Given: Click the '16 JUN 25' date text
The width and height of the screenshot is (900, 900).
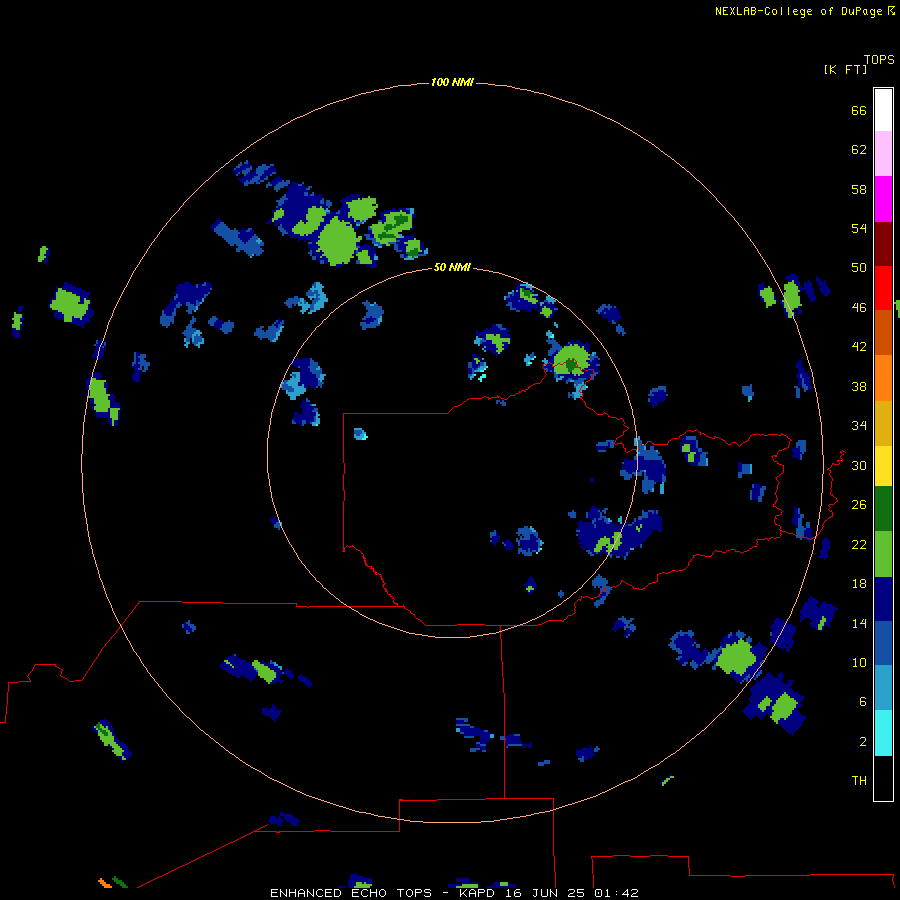Looking at the screenshot, I should pyautogui.click(x=544, y=893).
